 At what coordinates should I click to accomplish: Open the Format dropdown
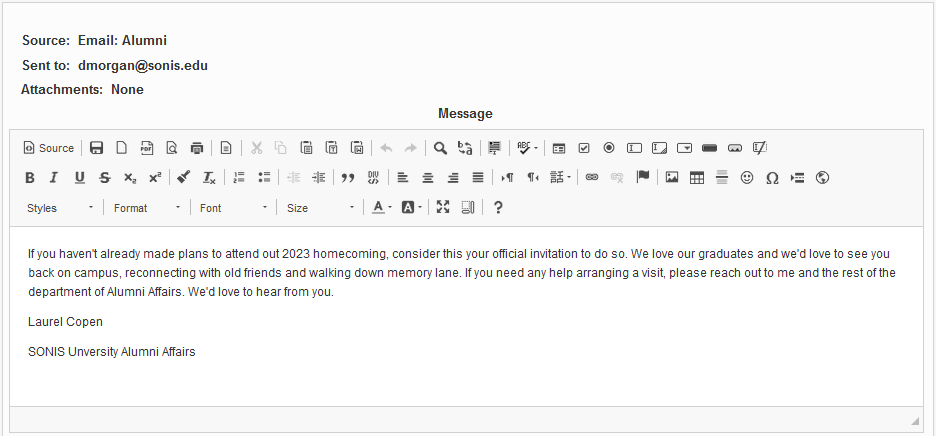[x=147, y=208]
